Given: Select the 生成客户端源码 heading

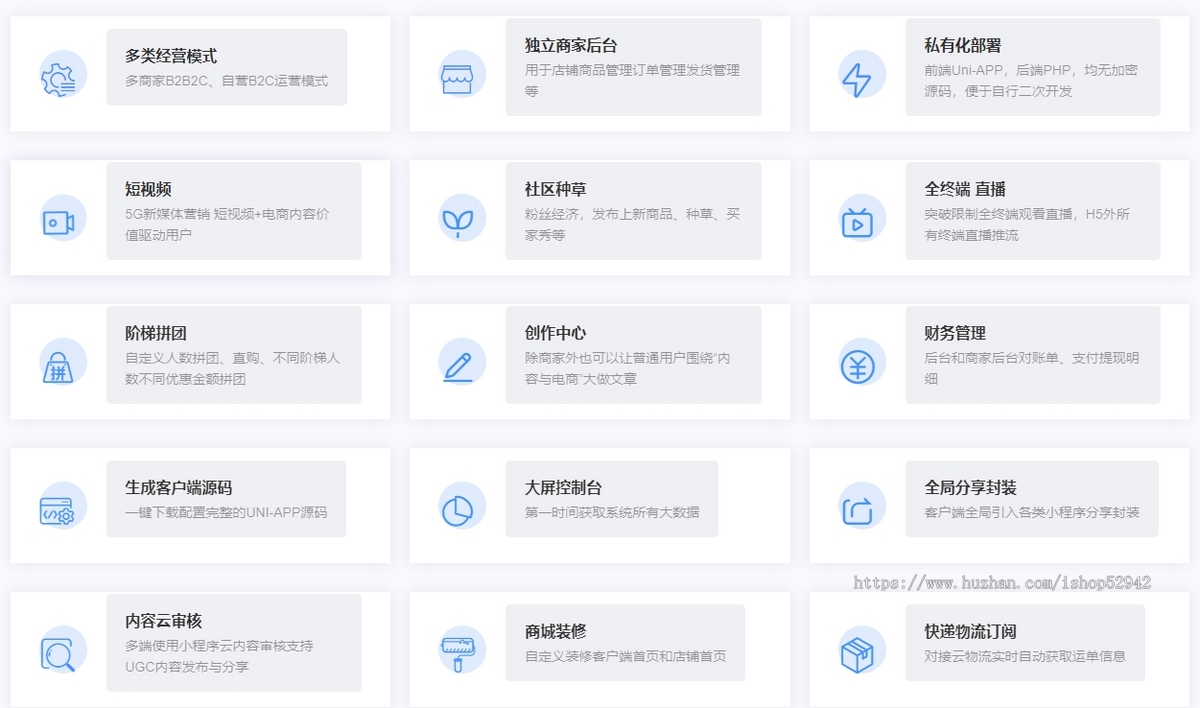Looking at the screenshot, I should [x=179, y=488].
